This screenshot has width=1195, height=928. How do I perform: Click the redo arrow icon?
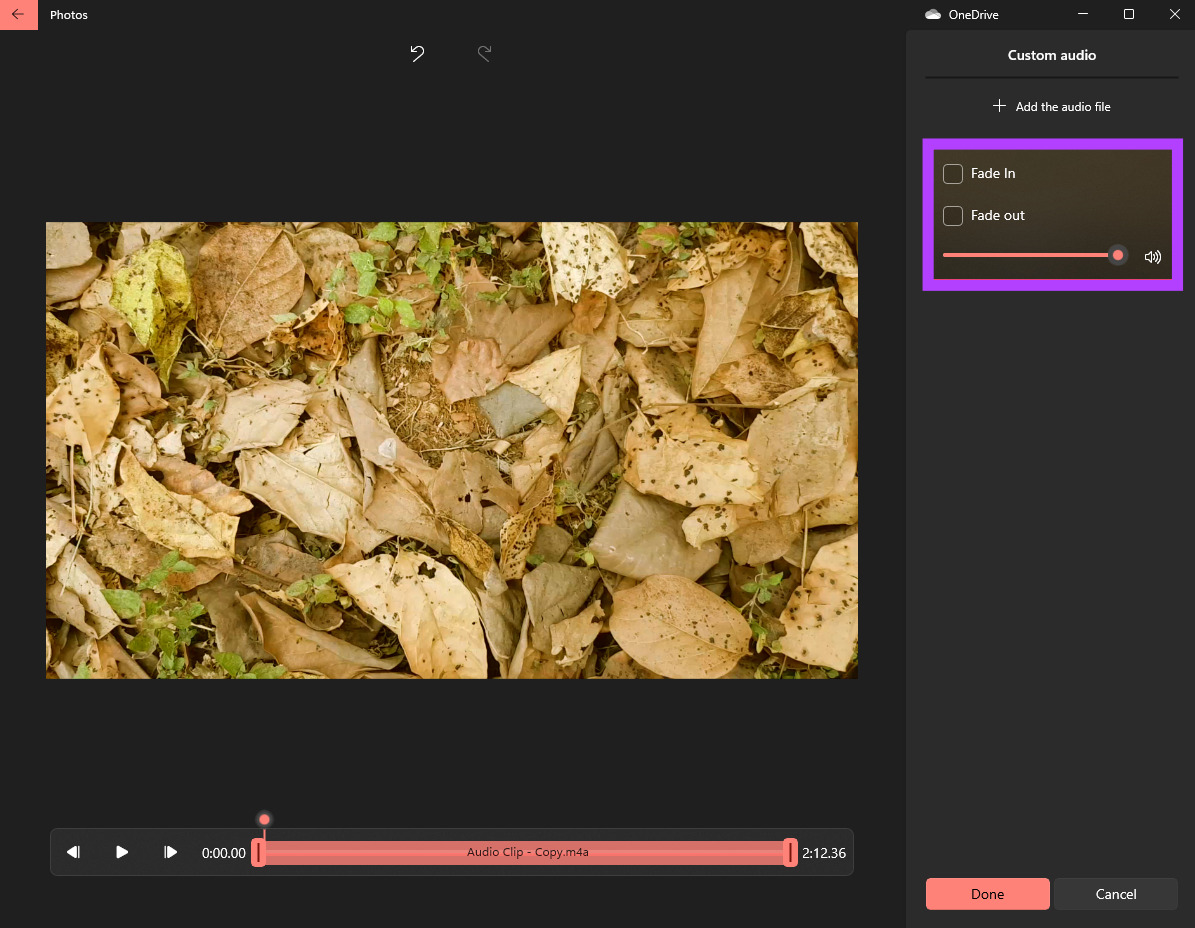point(484,54)
